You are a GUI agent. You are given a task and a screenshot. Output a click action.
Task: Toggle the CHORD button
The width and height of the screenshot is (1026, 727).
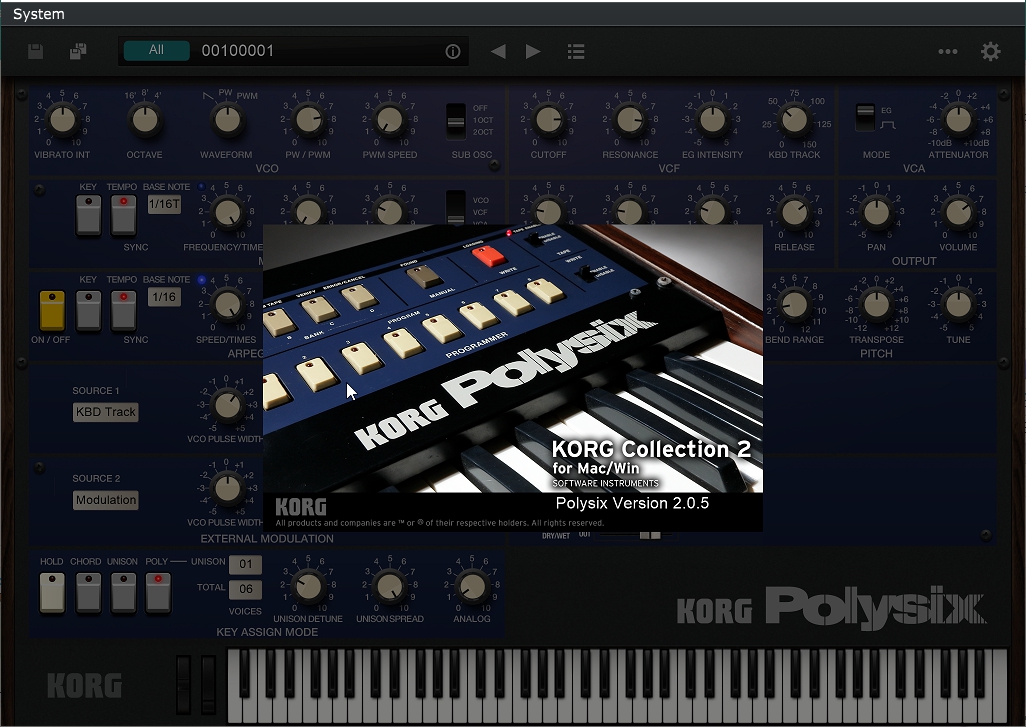pos(88,592)
